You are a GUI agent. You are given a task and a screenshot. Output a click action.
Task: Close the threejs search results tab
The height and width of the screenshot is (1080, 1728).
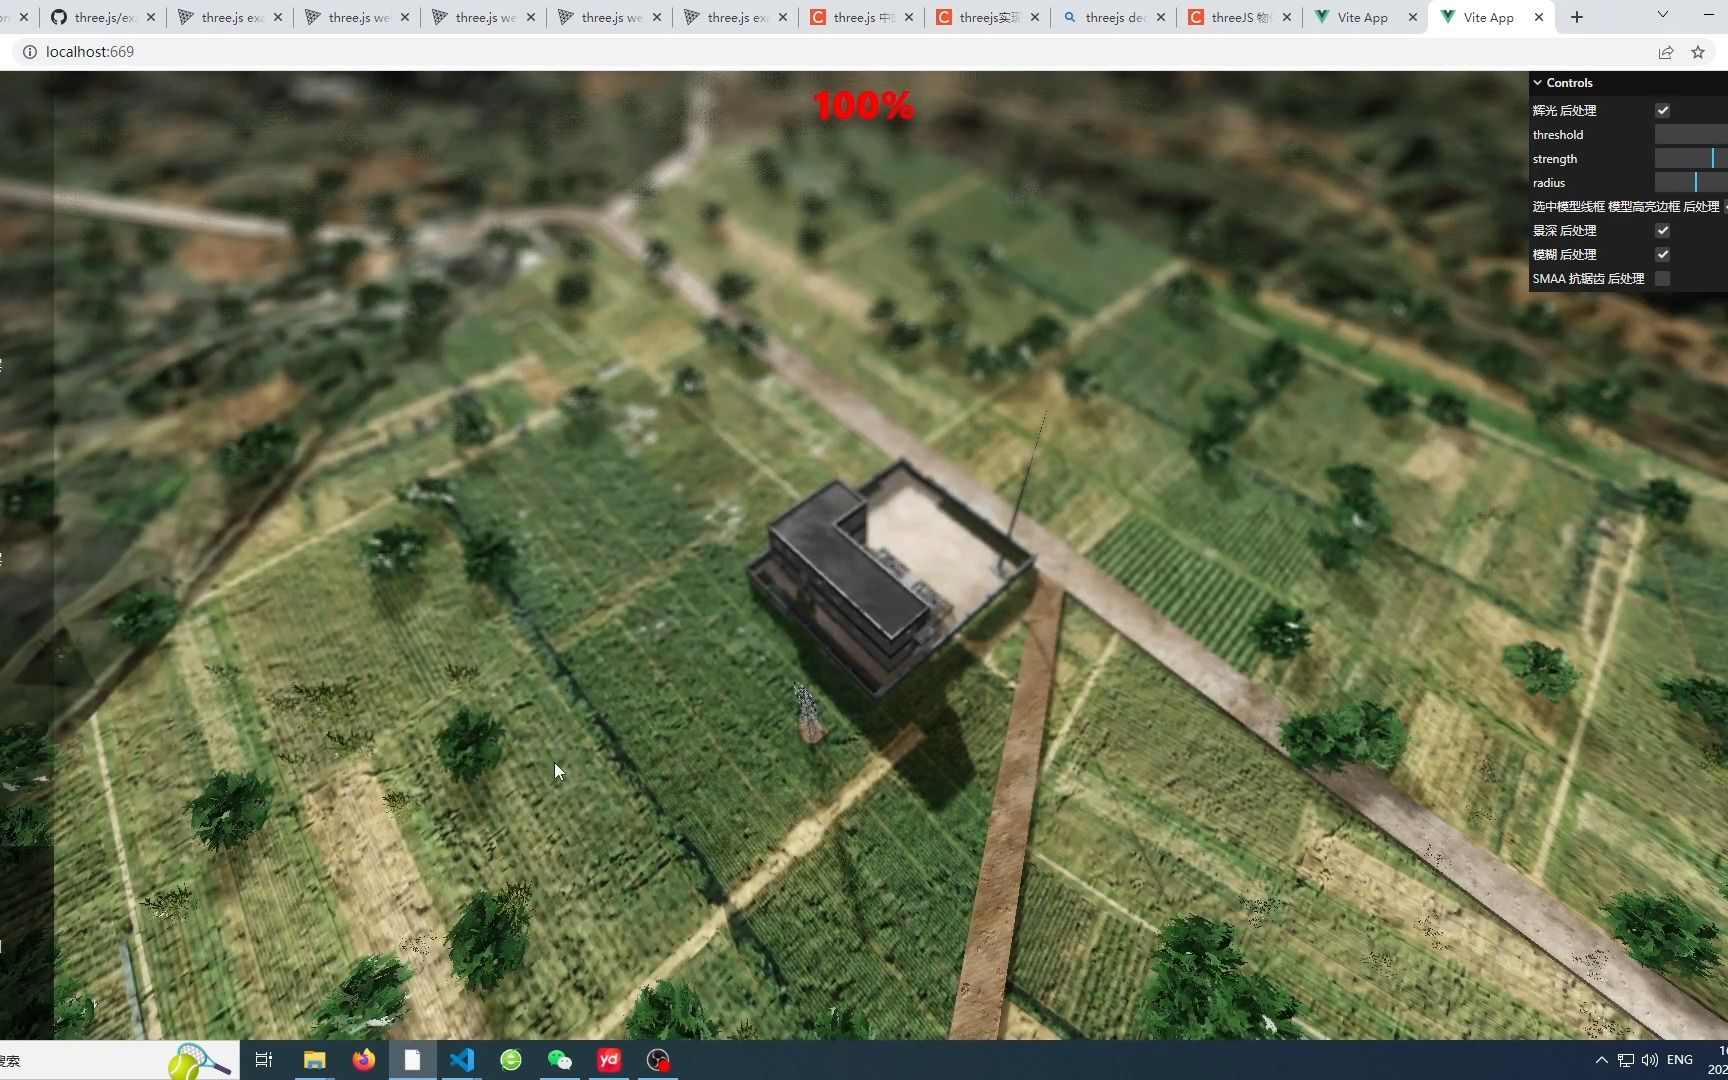(1161, 17)
